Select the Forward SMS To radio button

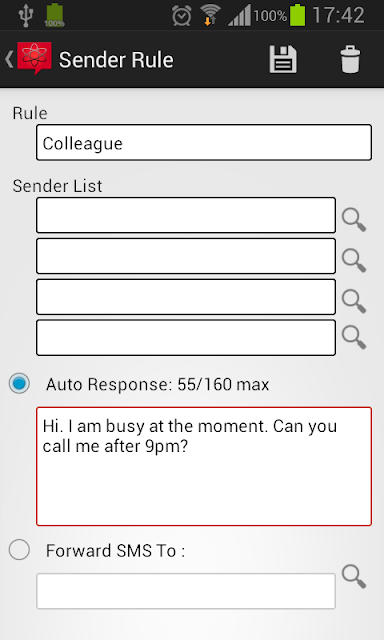(19, 549)
